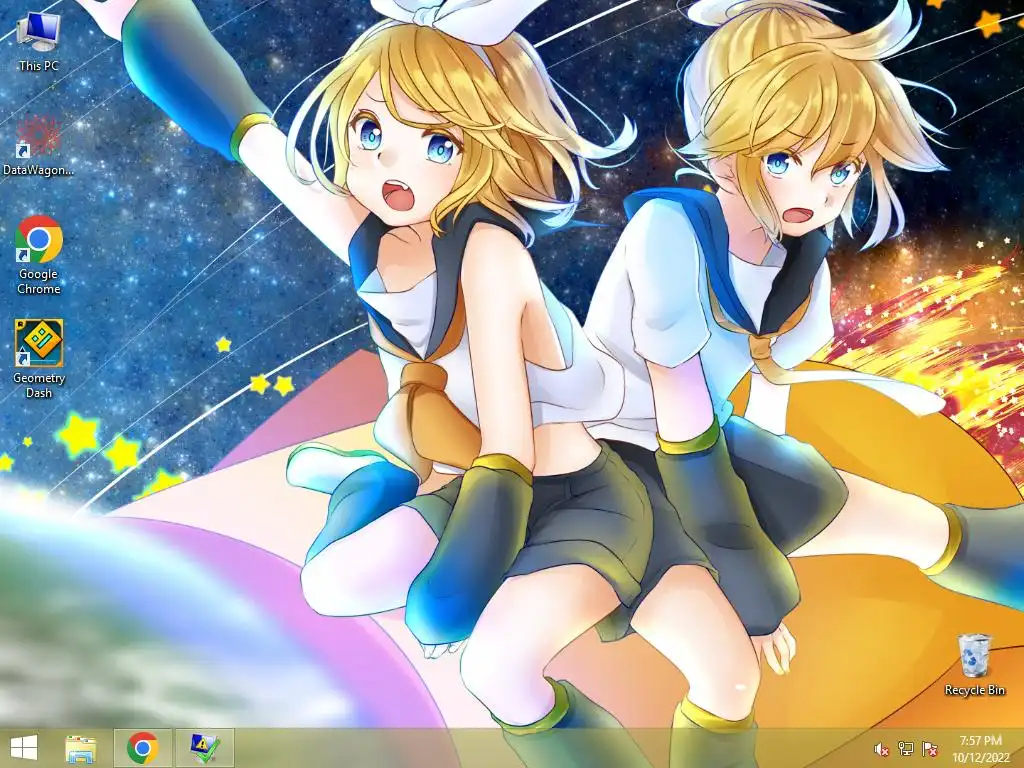The width and height of the screenshot is (1024, 768).
Task: Select the DataWagon desktop shortcut
Action: coord(39,145)
